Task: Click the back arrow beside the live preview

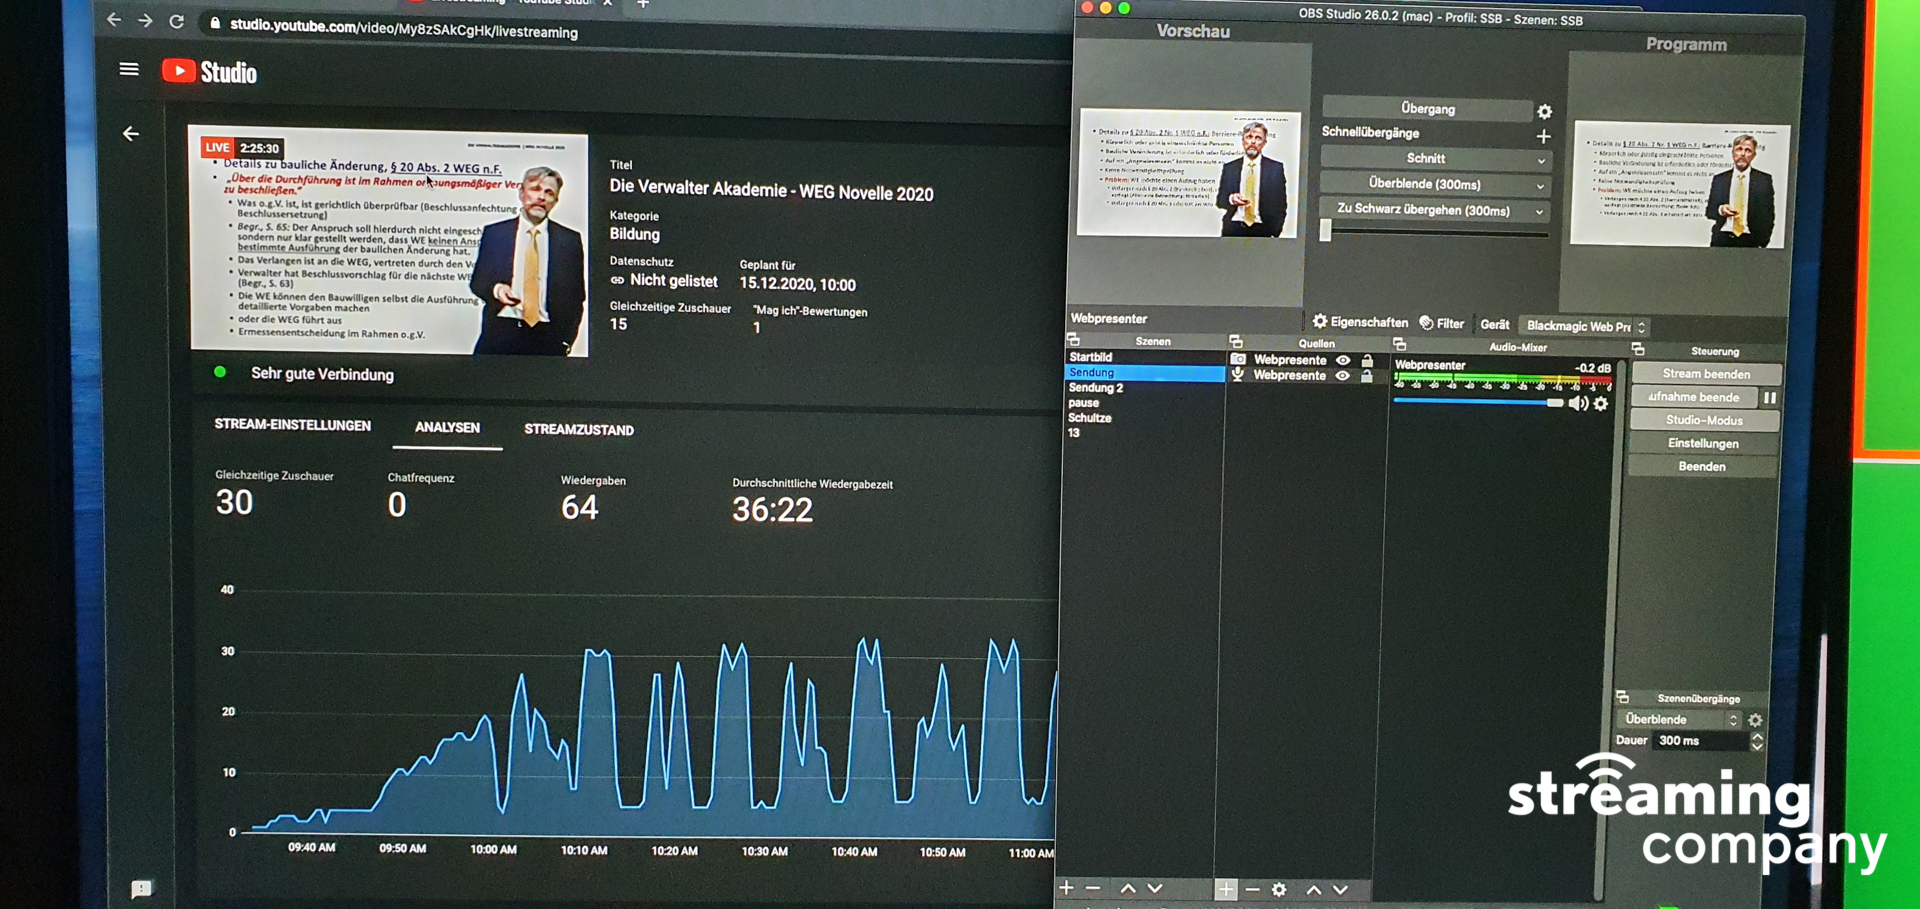Action: 131,133
